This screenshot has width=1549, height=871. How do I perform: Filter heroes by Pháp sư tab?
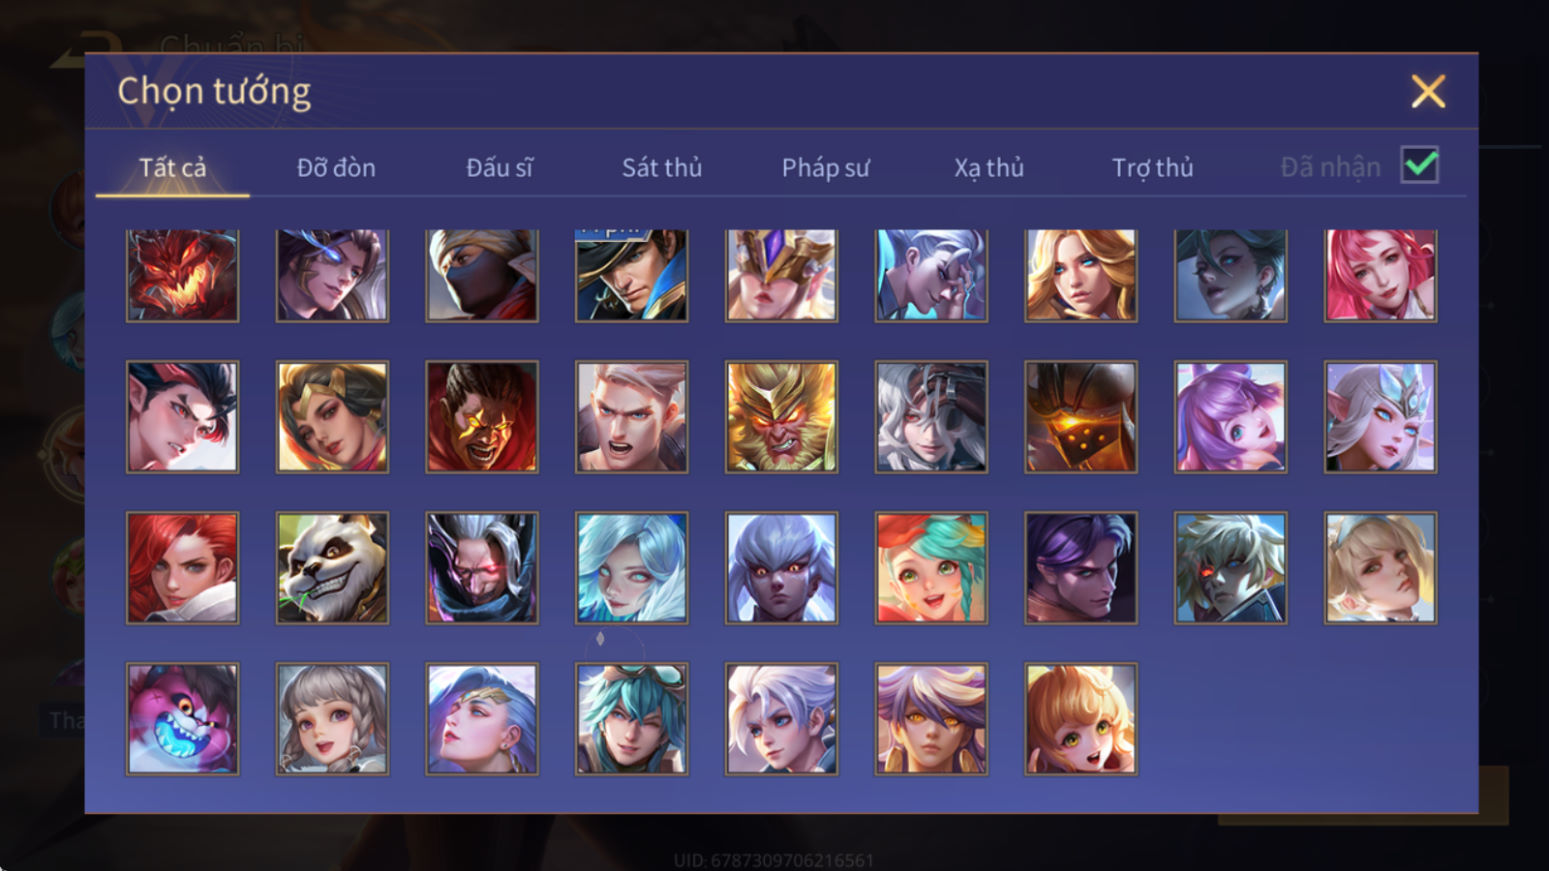pos(825,167)
